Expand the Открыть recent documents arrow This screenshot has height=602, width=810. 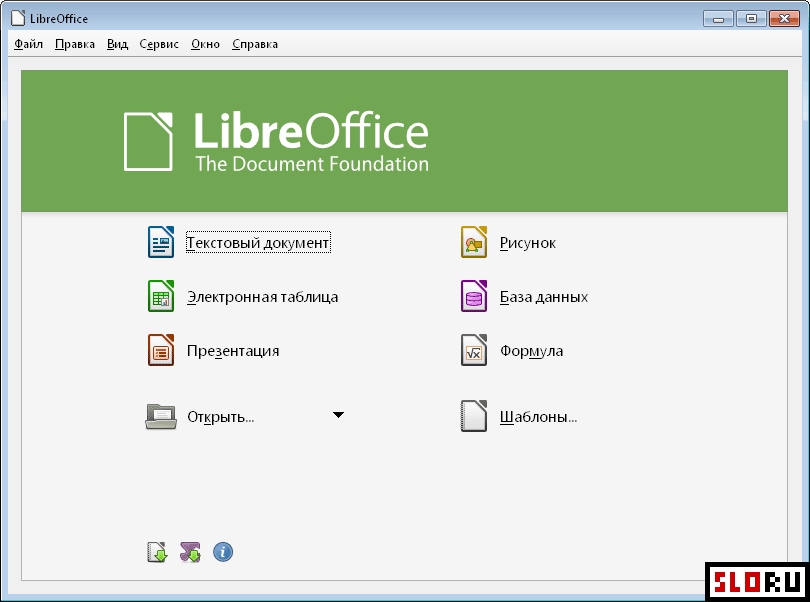point(338,415)
